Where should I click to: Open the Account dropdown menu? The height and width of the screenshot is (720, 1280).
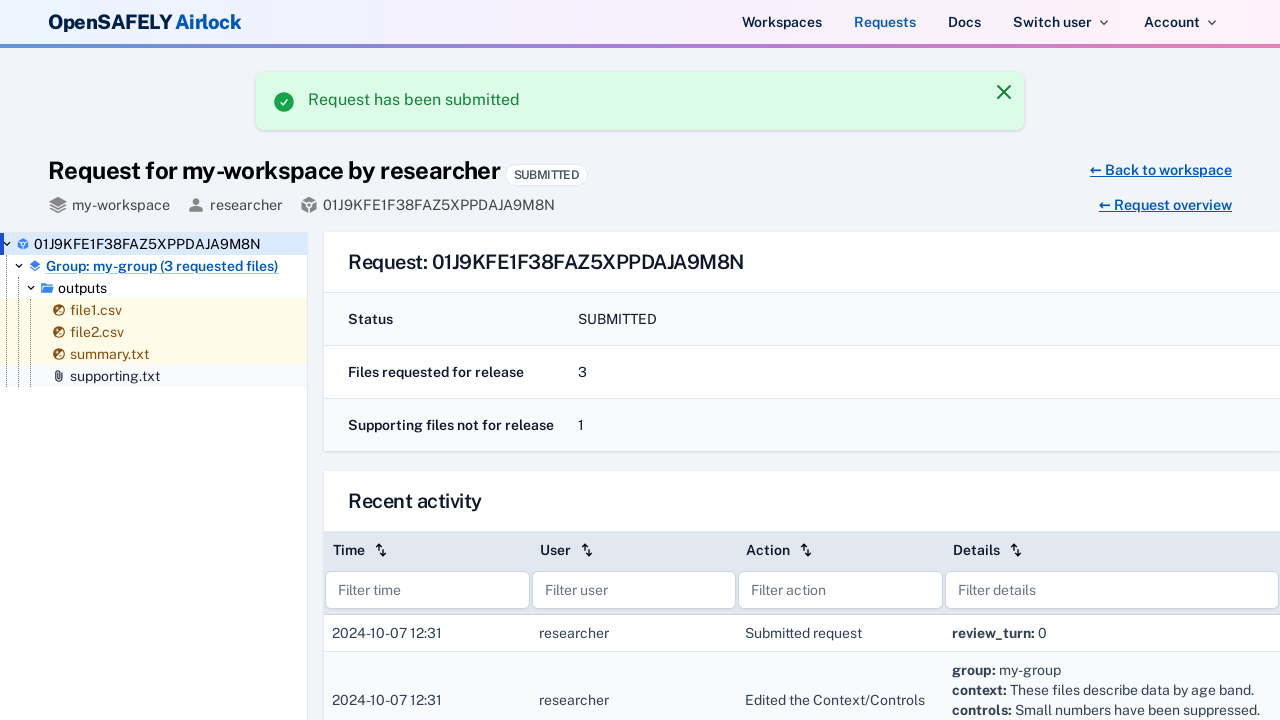tap(1180, 22)
